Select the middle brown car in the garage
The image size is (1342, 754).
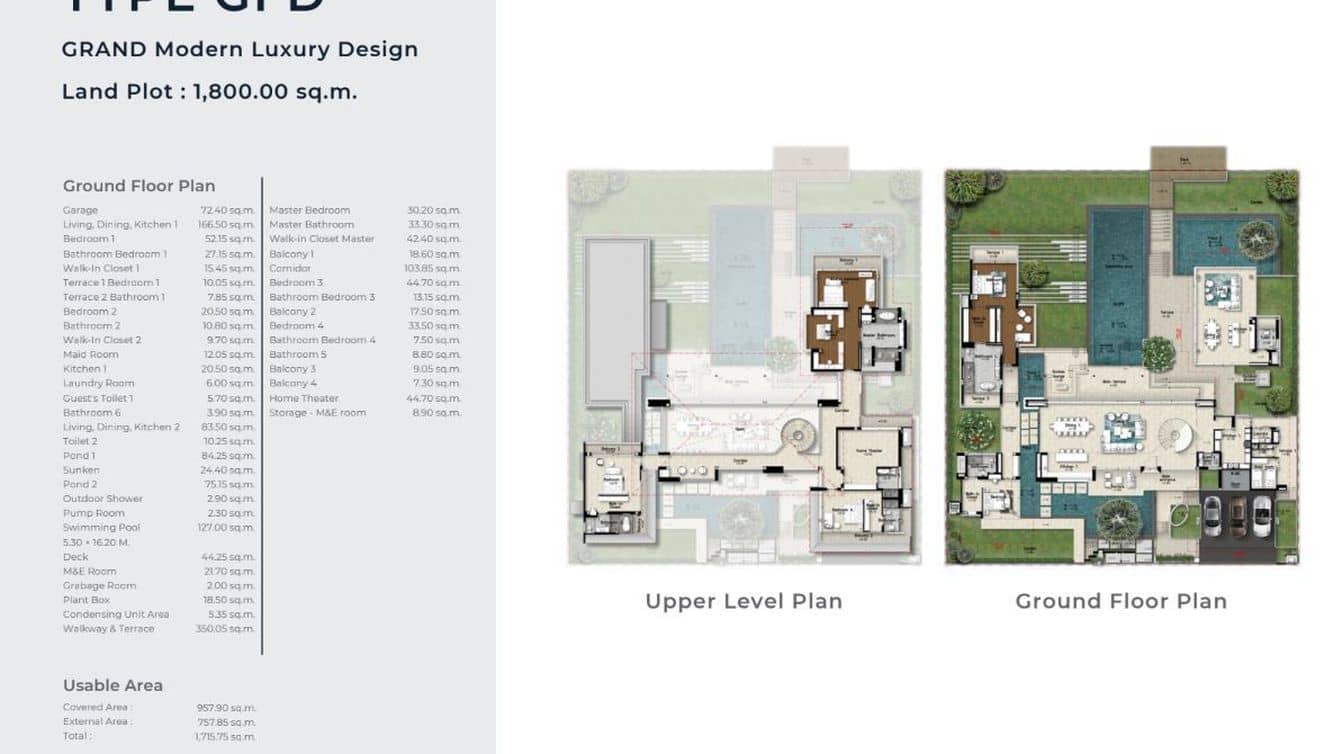(x=1238, y=516)
